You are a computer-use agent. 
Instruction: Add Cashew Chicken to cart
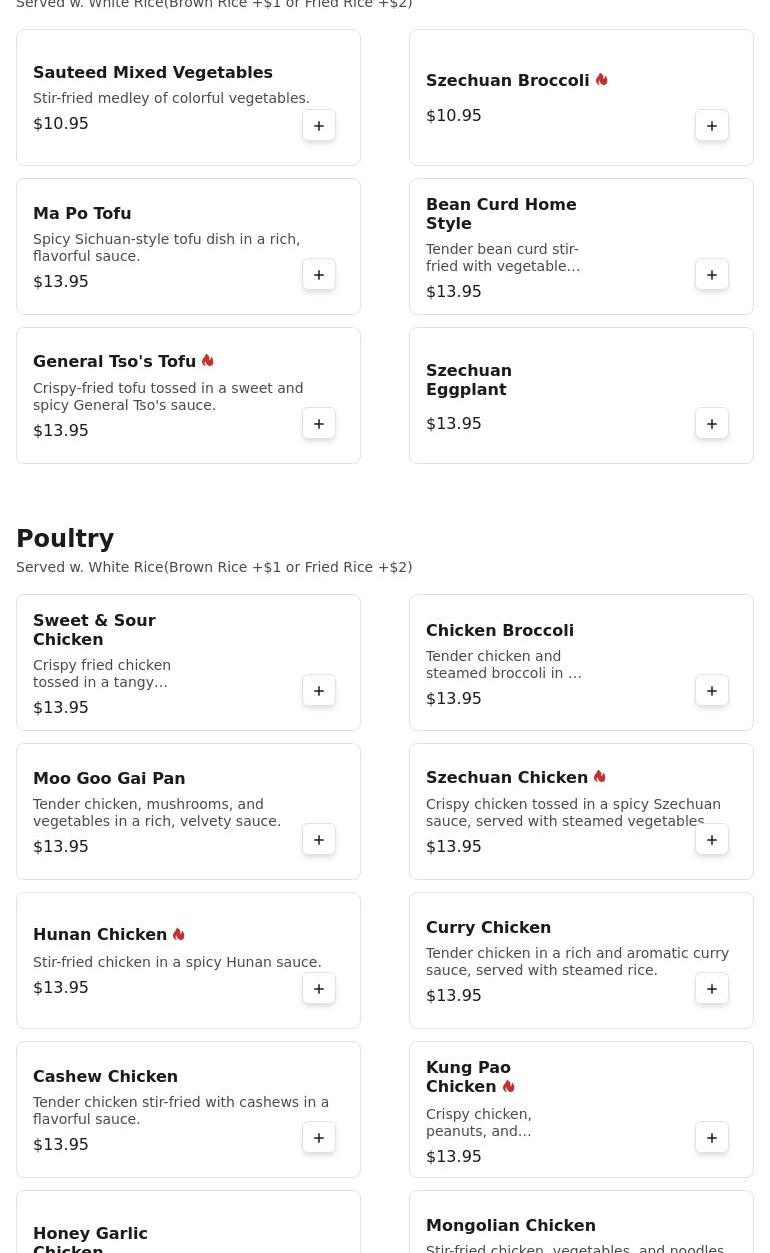click(319, 1138)
